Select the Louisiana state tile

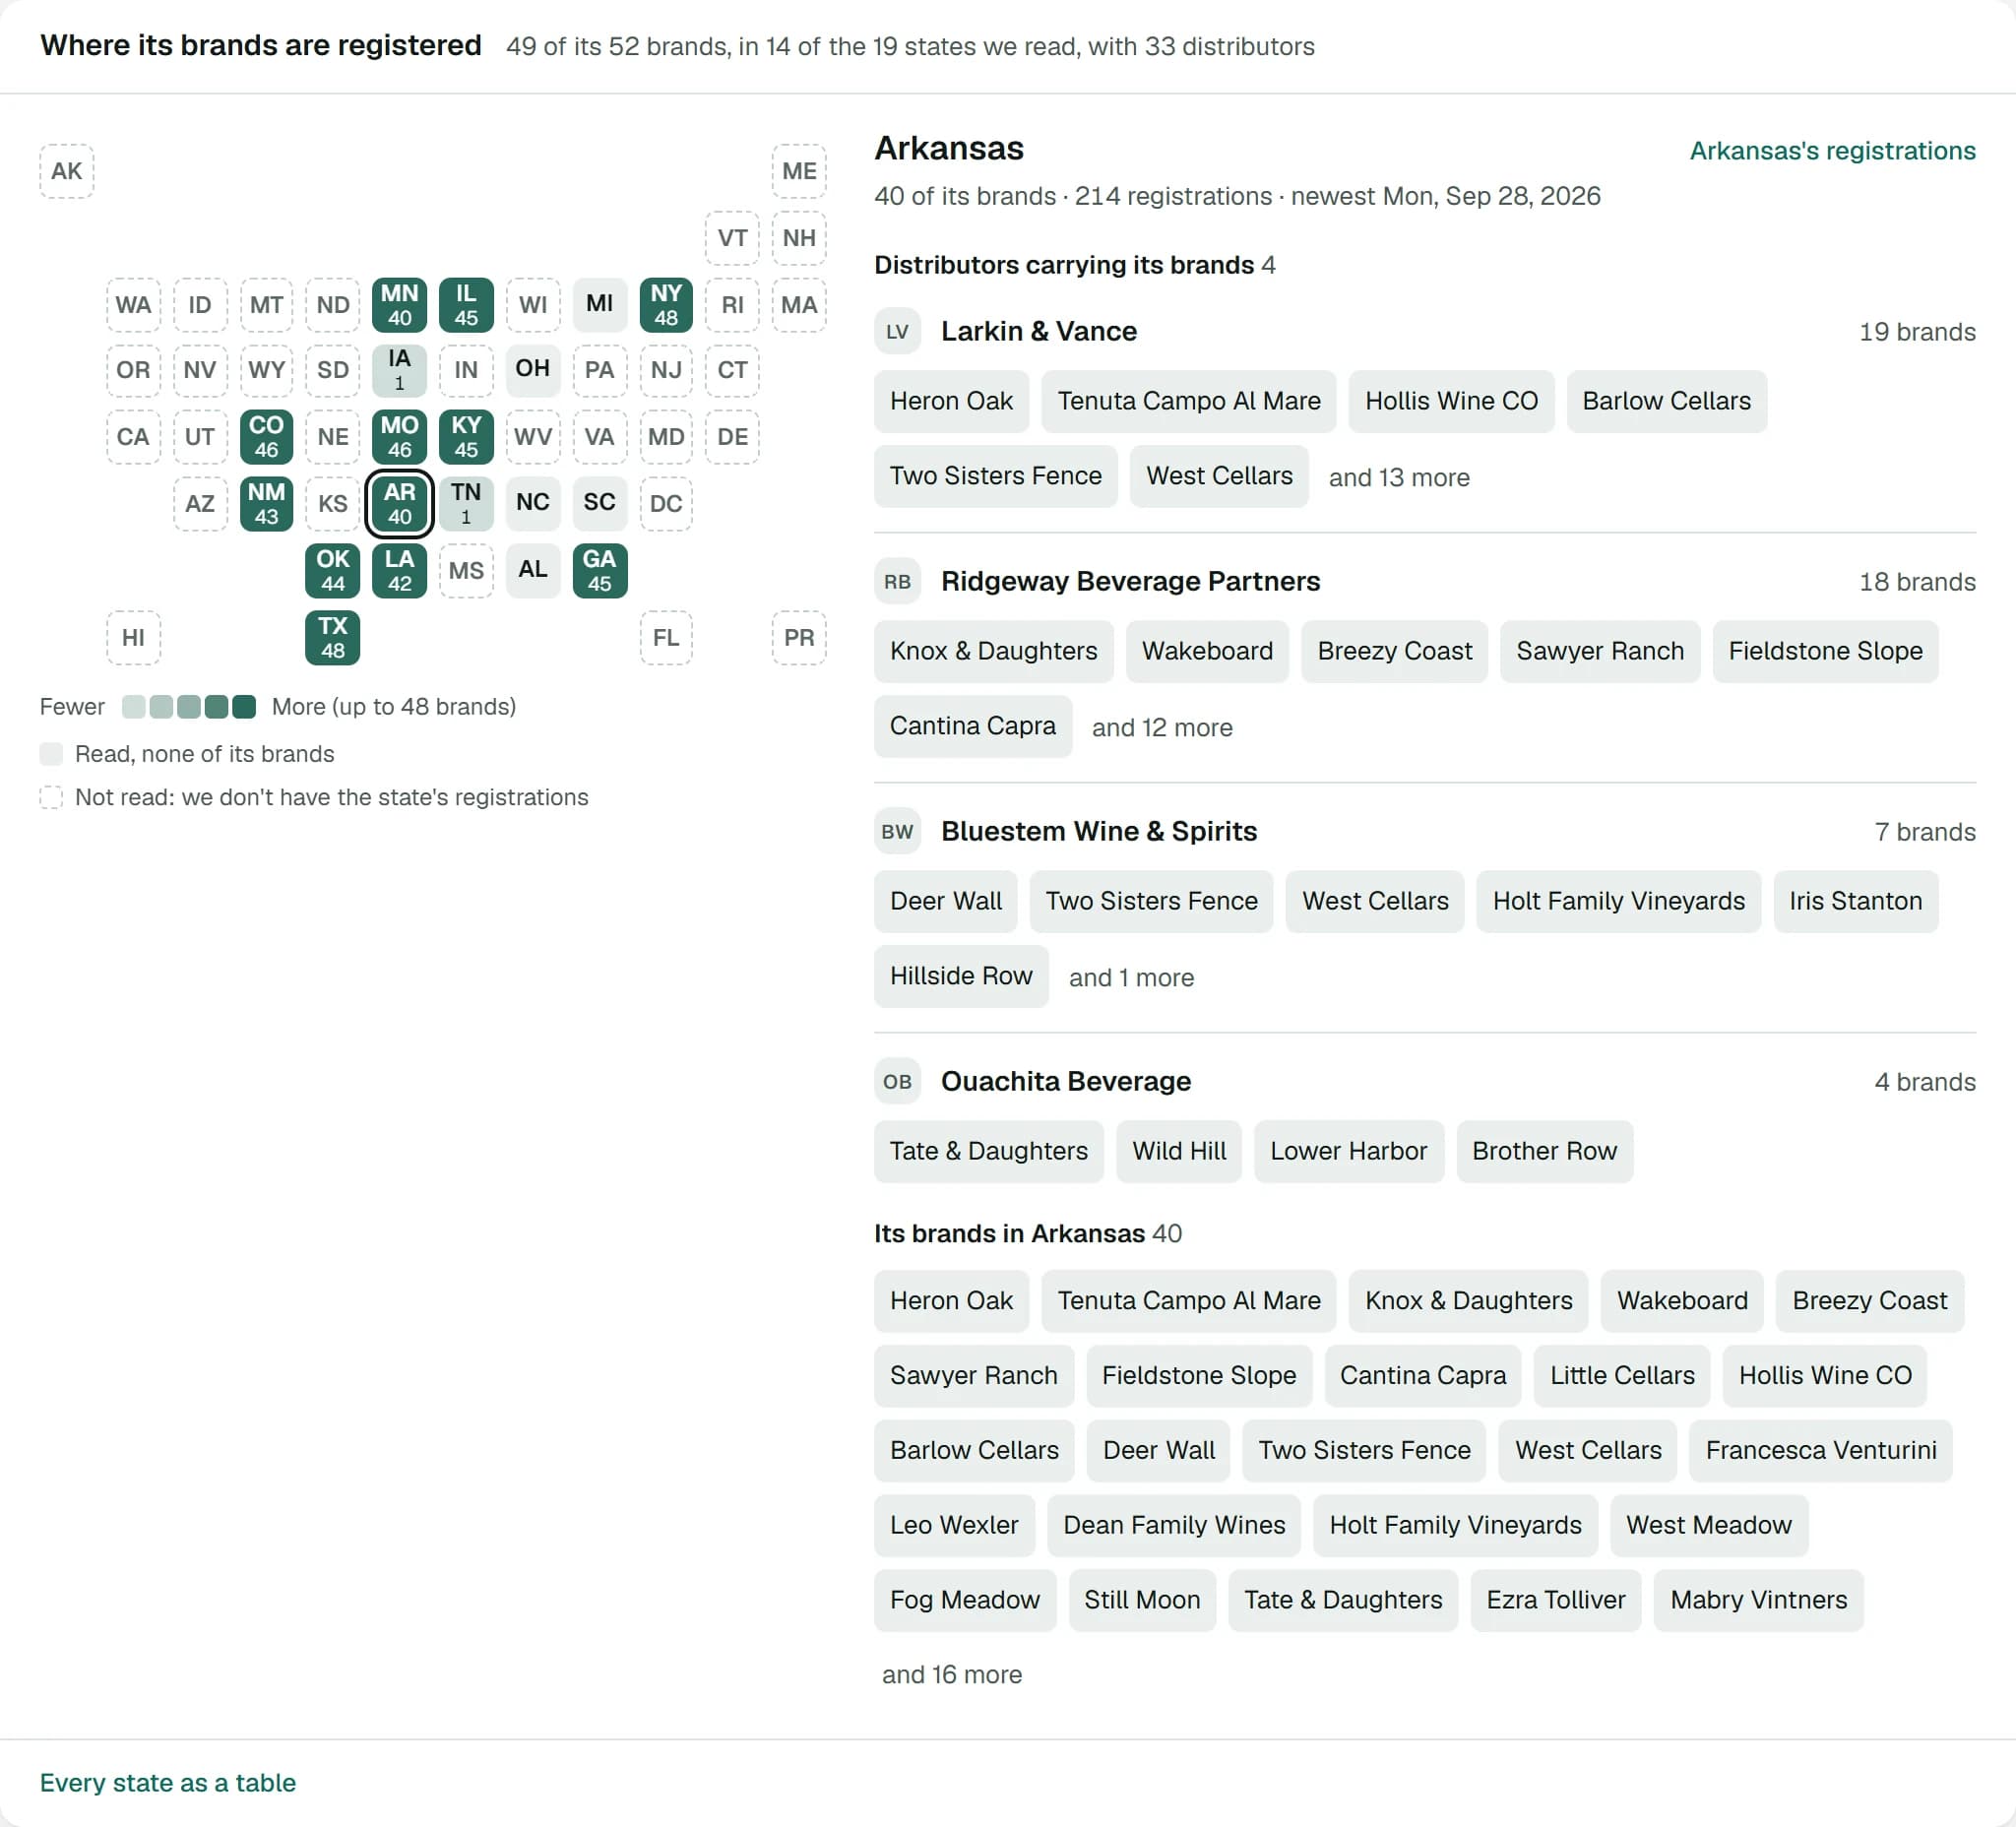(399, 570)
